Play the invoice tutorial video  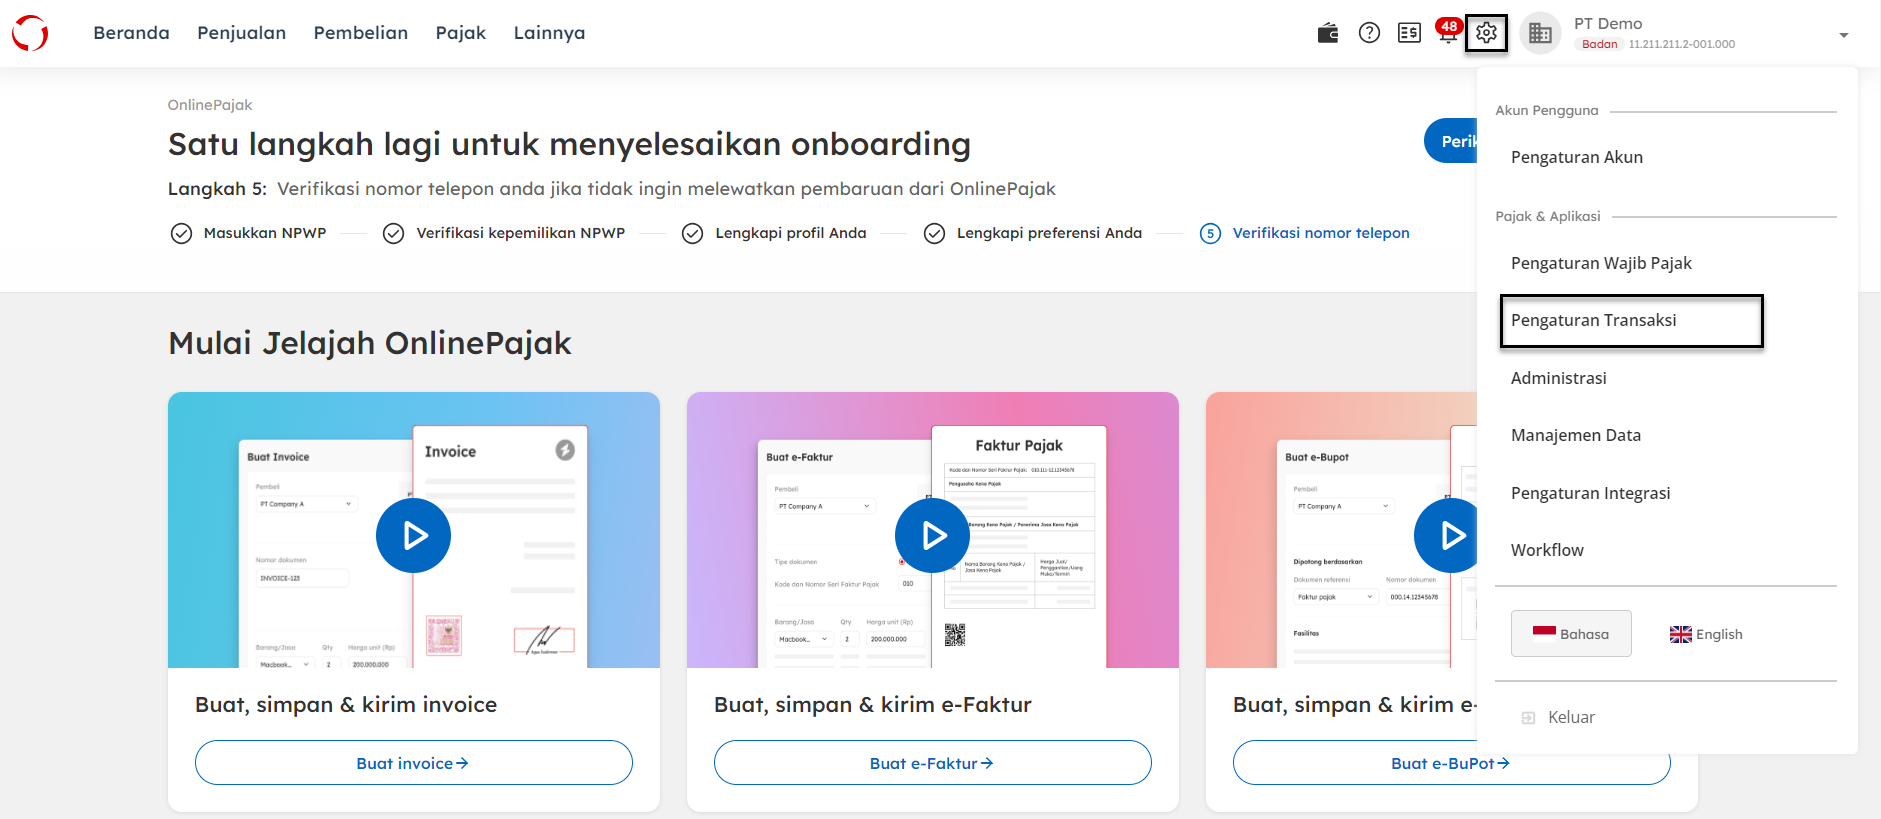[413, 536]
